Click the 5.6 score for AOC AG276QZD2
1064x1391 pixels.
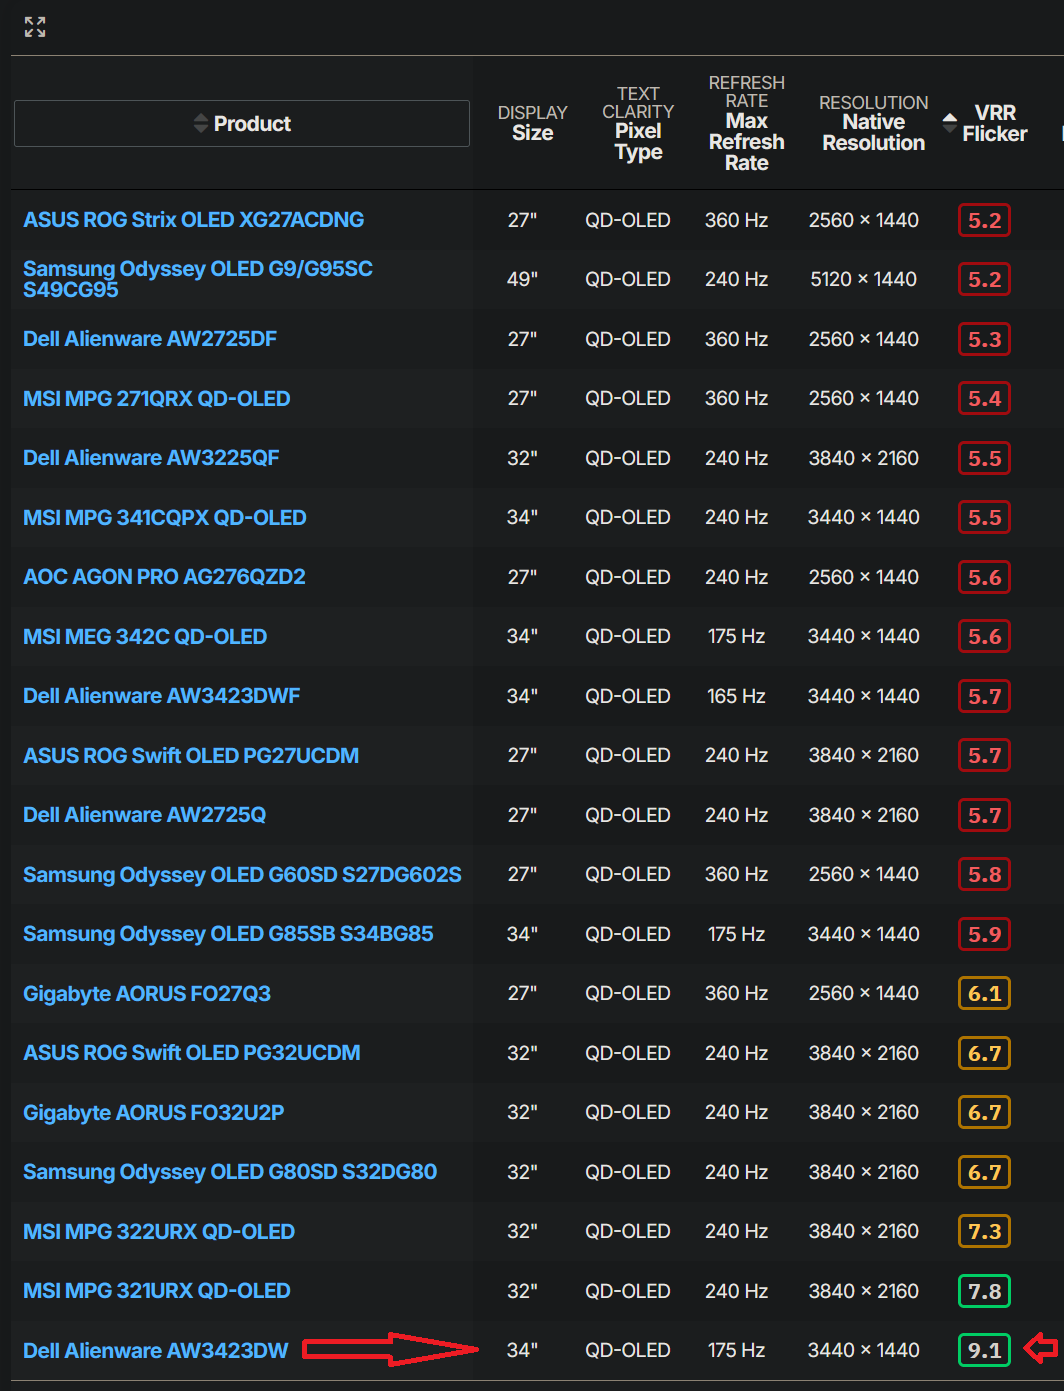pos(984,577)
